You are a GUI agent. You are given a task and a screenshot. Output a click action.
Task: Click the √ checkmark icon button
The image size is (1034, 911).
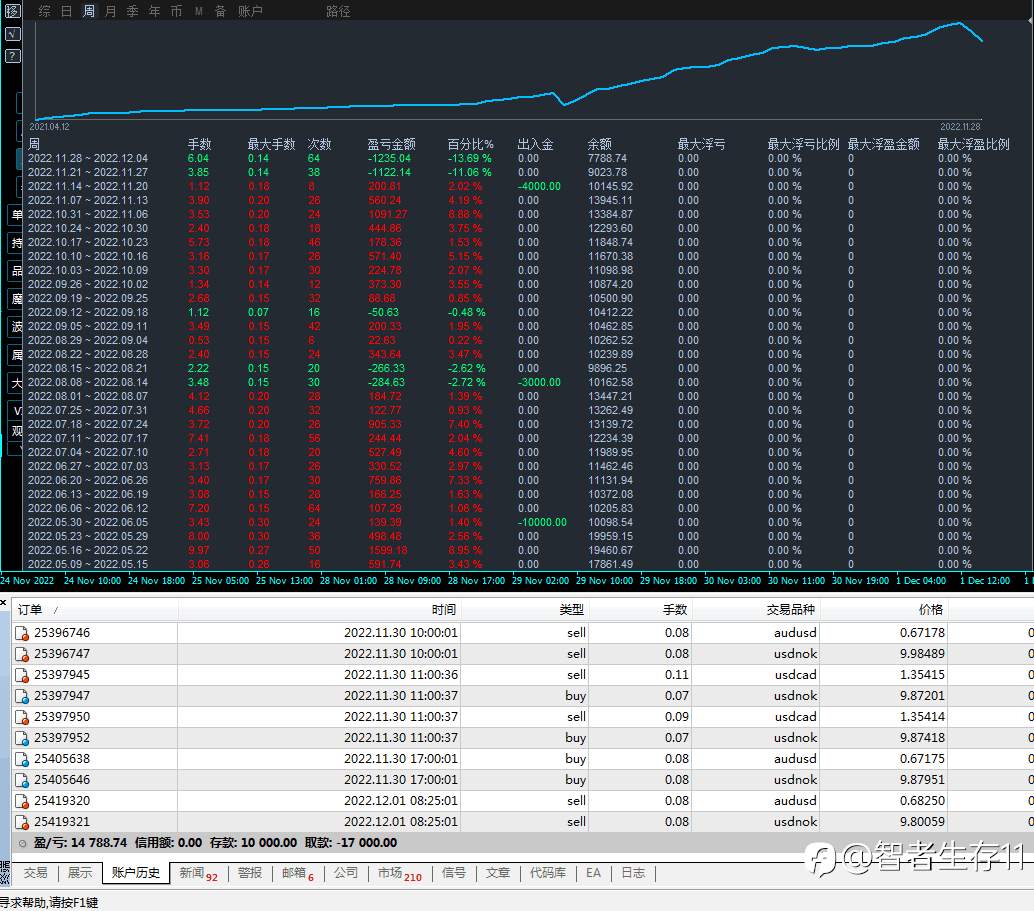click(x=12, y=34)
